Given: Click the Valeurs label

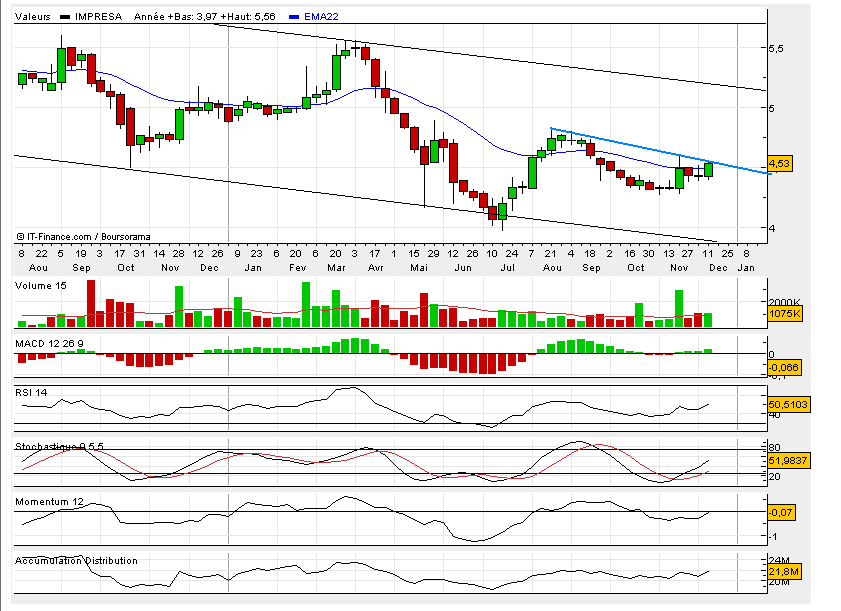Looking at the screenshot, I should pyautogui.click(x=33, y=17).
